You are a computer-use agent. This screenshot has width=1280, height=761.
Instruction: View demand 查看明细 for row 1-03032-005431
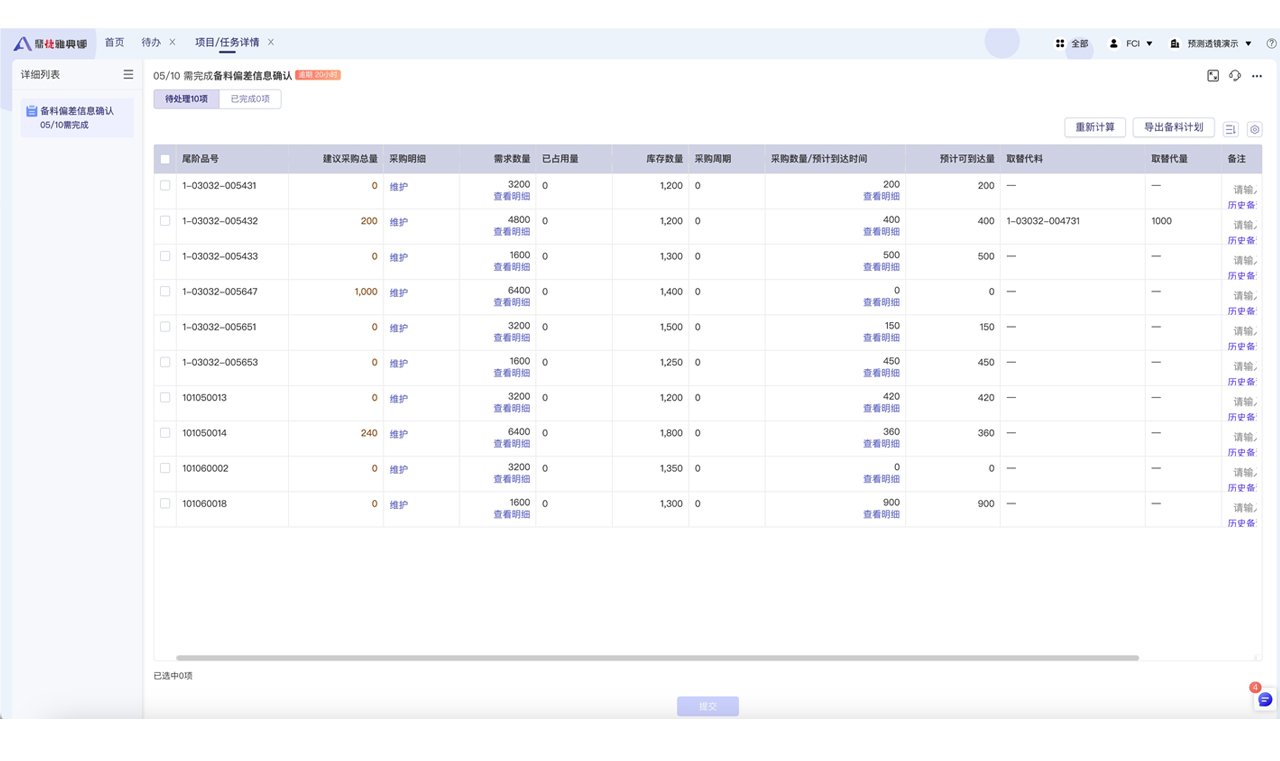click(512, 197)
